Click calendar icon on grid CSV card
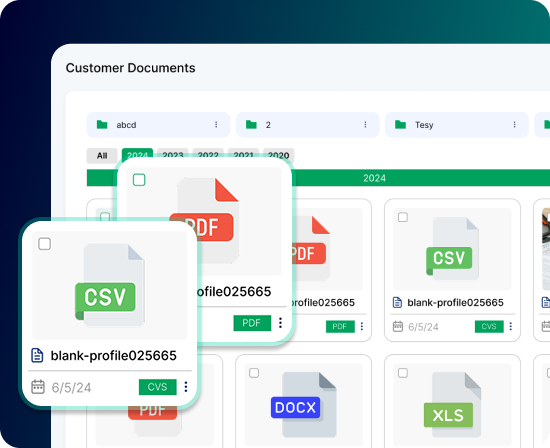Screen dimensions: 550x448 coord(398,327)
